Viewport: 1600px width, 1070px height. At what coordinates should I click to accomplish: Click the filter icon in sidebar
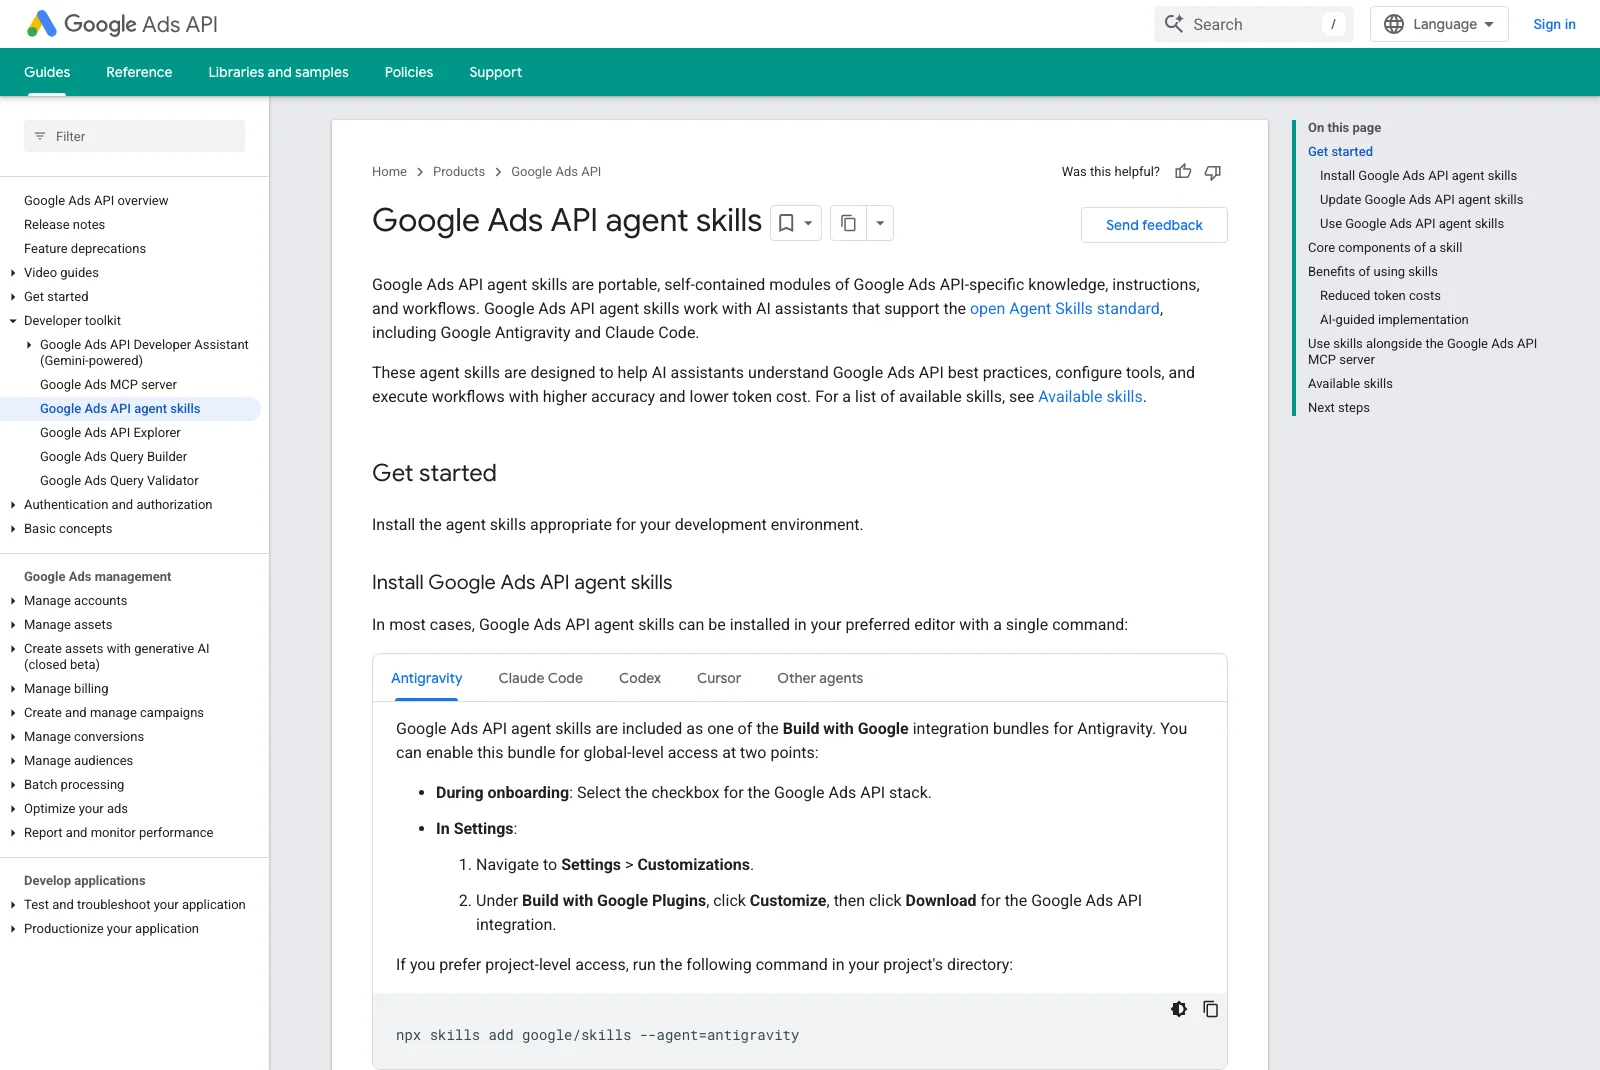pyautogui.click(x=40, y=136)
